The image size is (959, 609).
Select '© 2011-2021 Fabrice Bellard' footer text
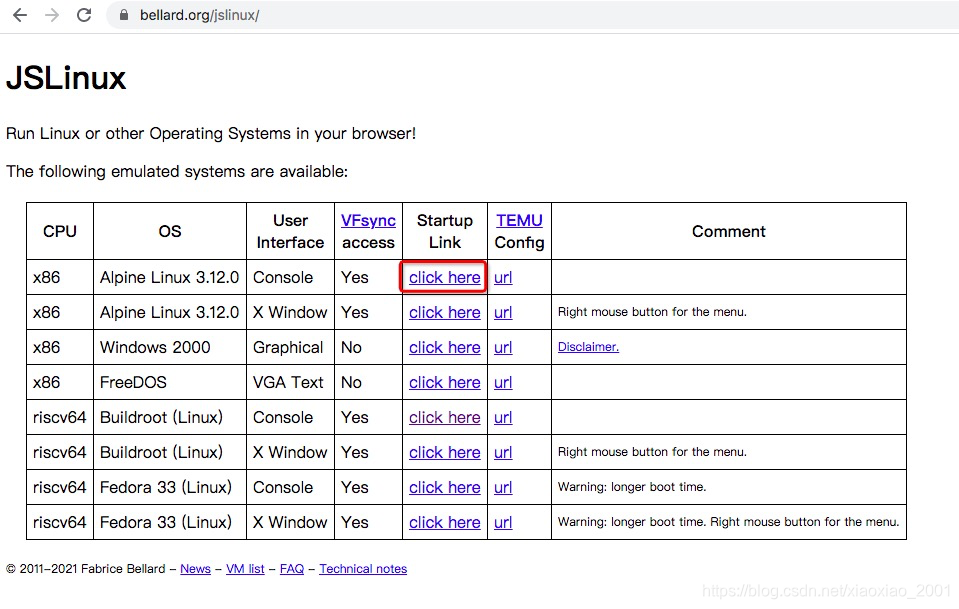[x=86, y=569]
